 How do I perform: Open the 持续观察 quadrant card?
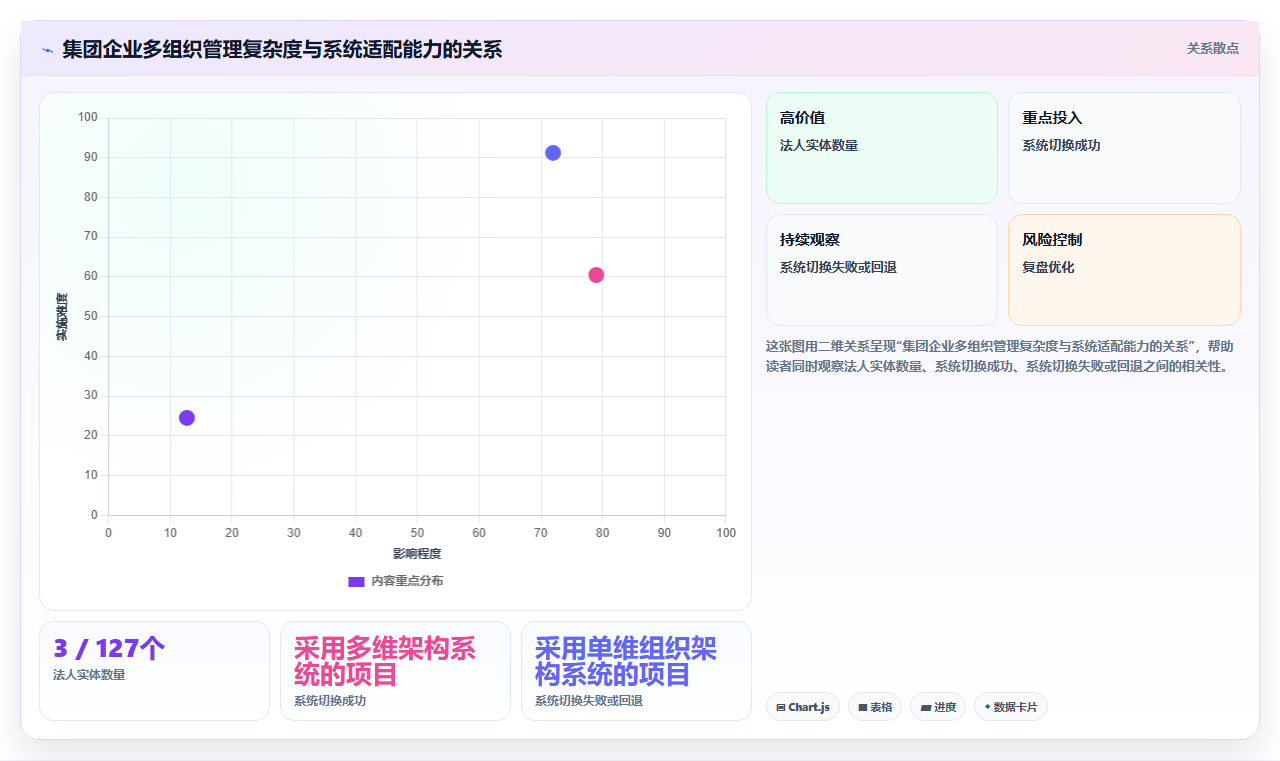(882, 270)
